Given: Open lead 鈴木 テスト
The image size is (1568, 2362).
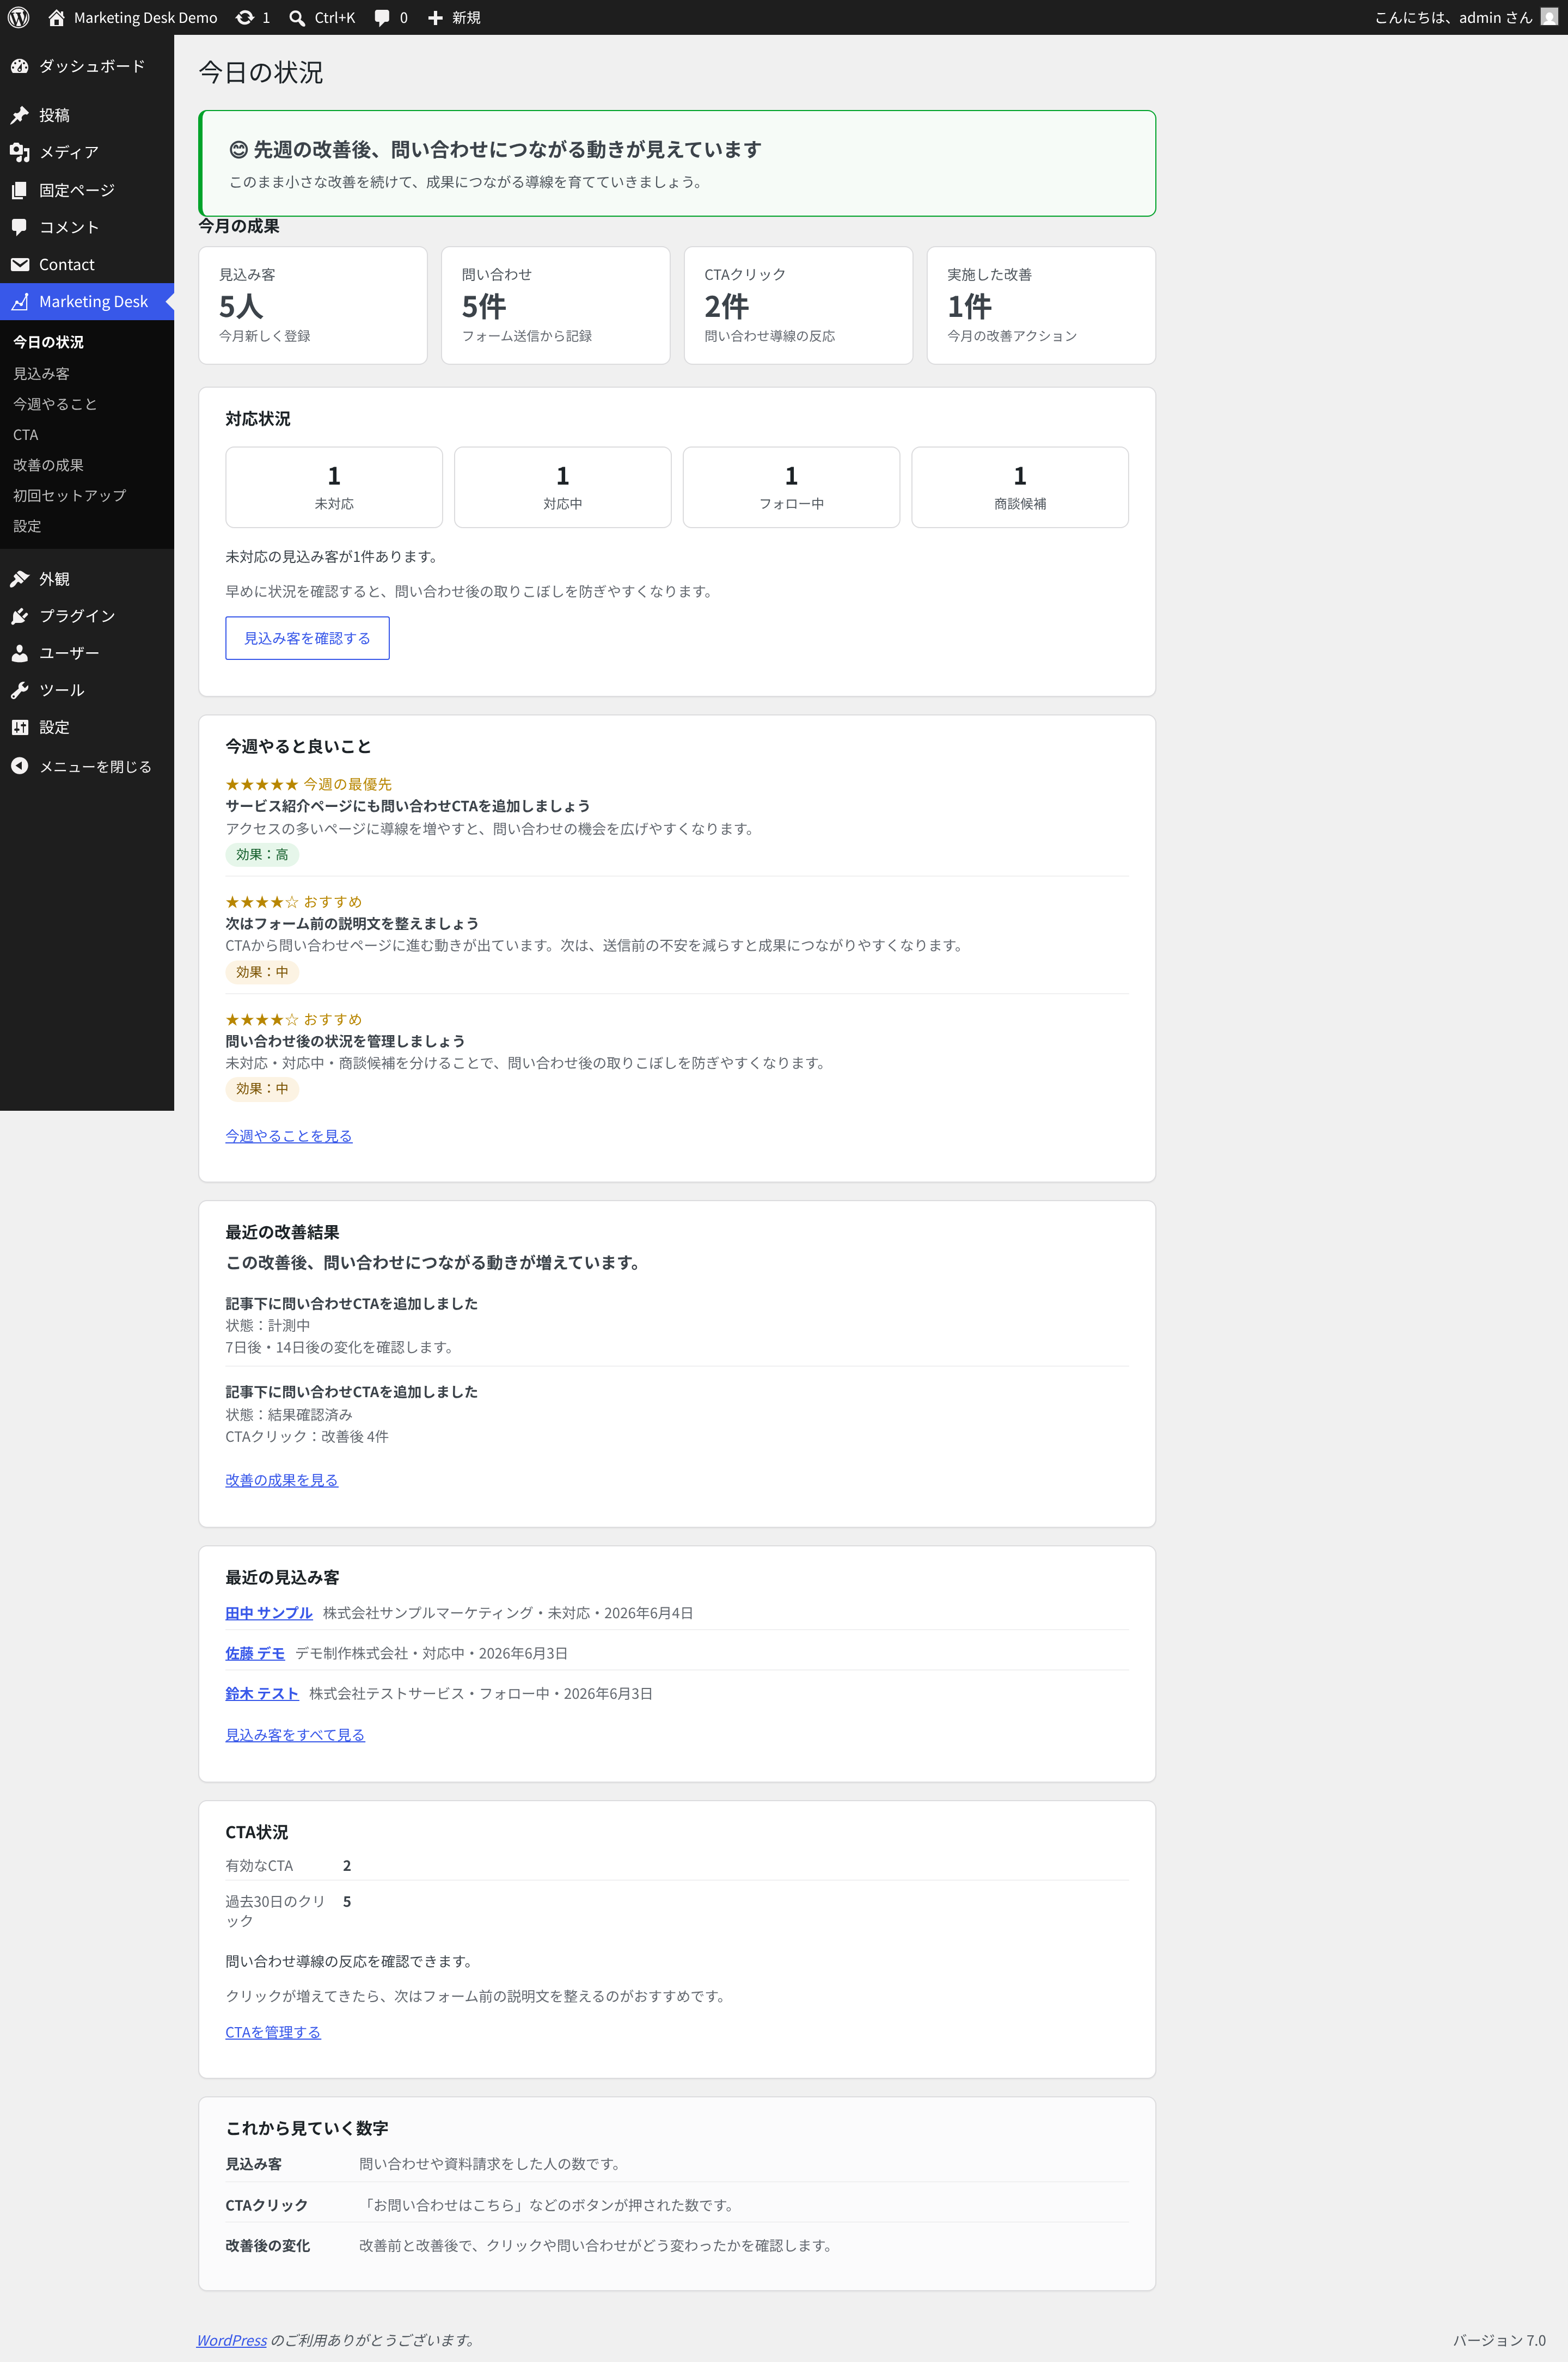Looking at the screenshot, I should (262, 1693).
